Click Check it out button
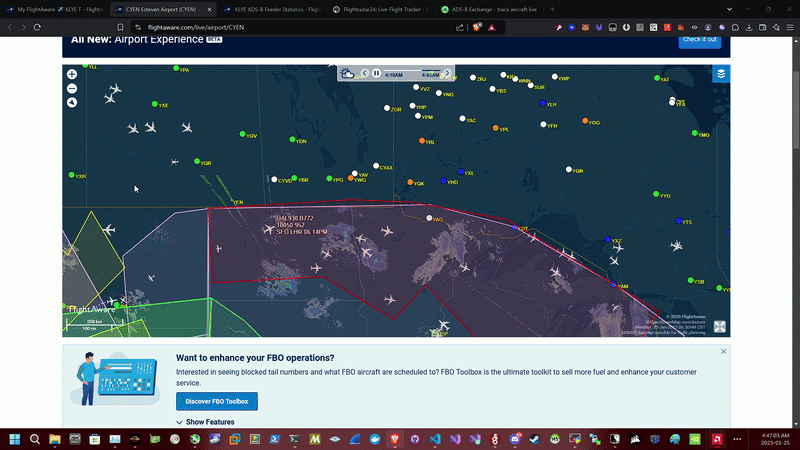The width and height of the screenshot is (800, 450). (699, 40)
